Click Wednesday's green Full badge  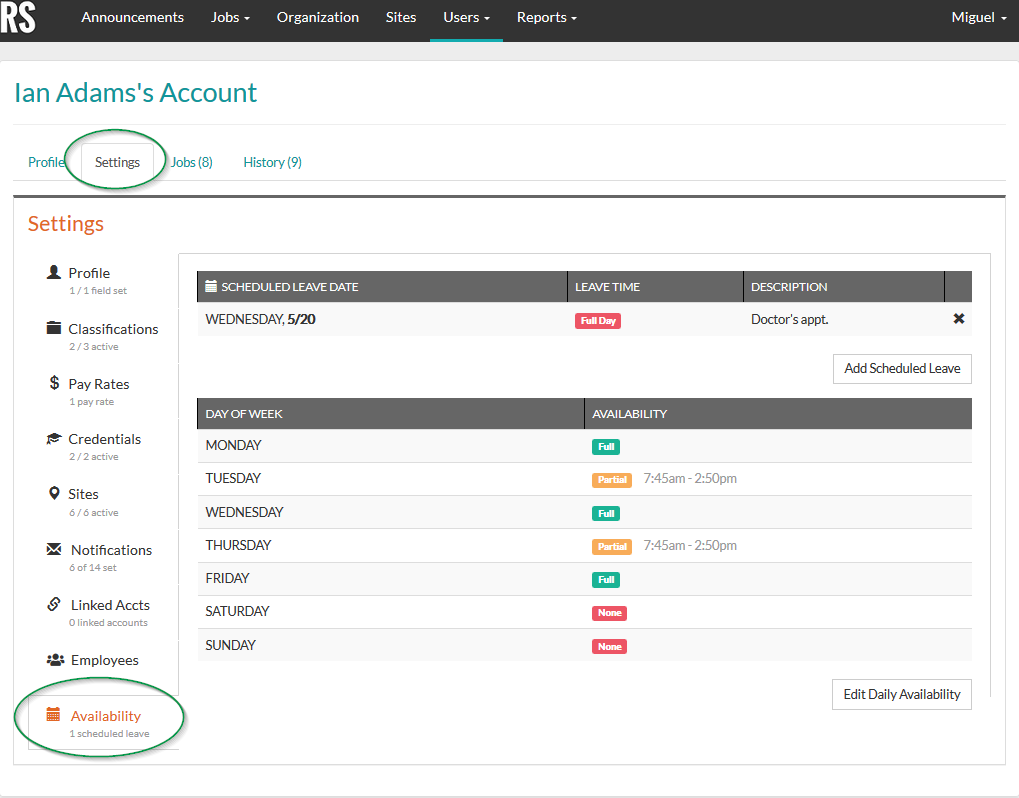pyautogui.click(x=606, y=513)
